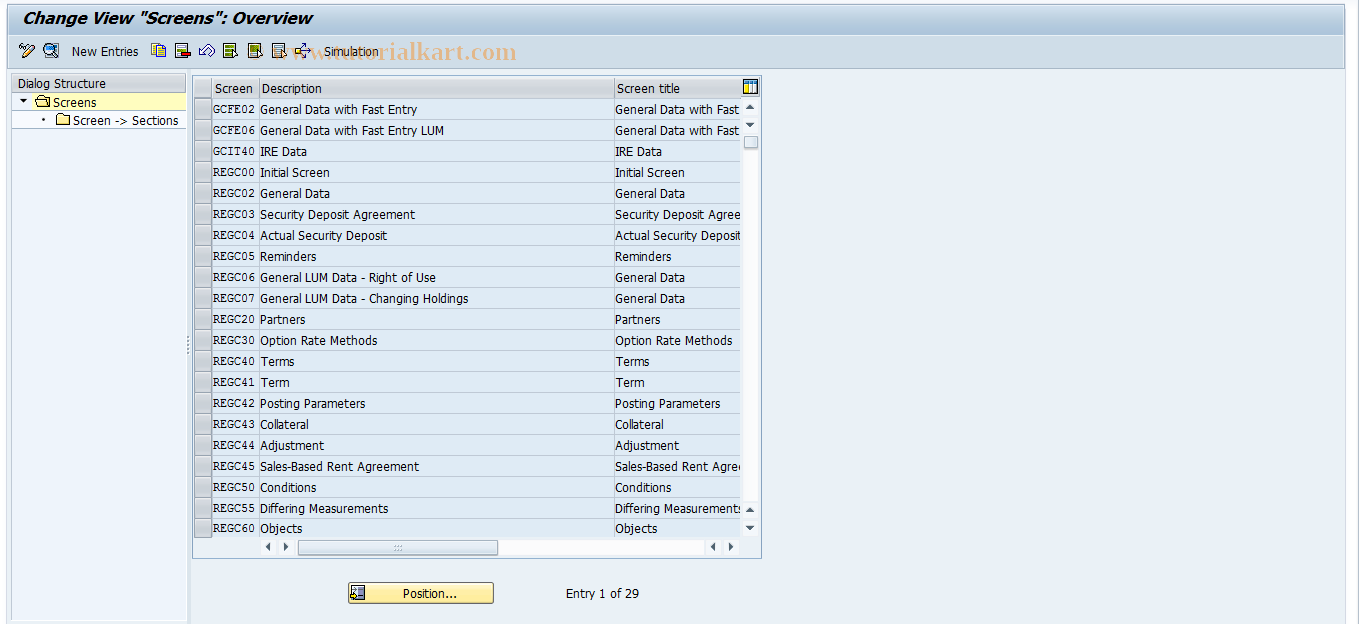Select row marker for GCIT40
Viewport: 1359px width, 624px height.
point(203,152)
